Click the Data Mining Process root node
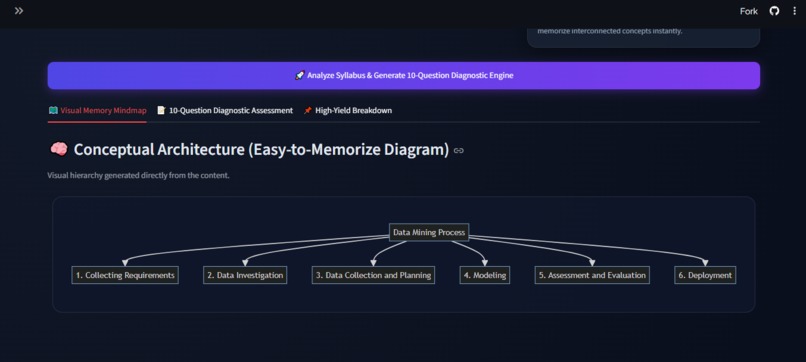The image size is (806, 362). click(x=429, y=232)
